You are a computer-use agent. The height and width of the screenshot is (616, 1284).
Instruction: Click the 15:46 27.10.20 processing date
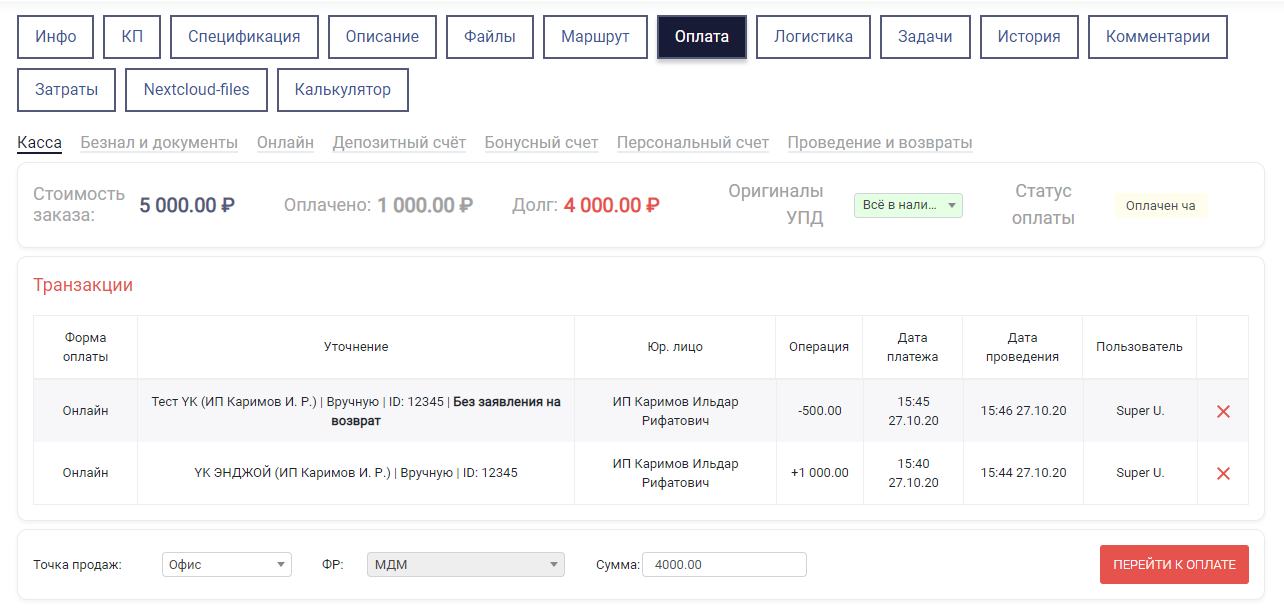pyautogui.click(x=1022, y=411)
